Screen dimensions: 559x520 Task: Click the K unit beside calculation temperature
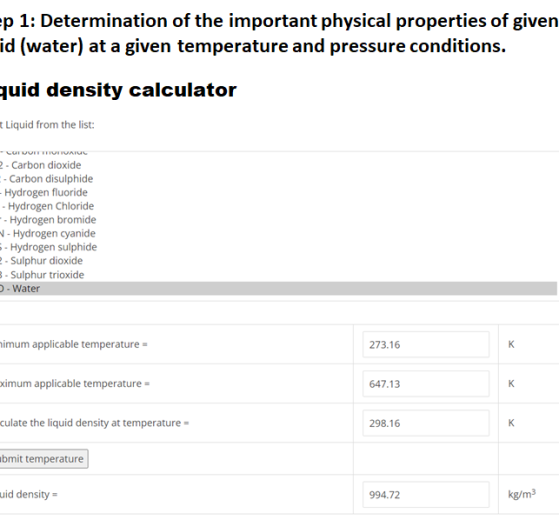point(511,423)
